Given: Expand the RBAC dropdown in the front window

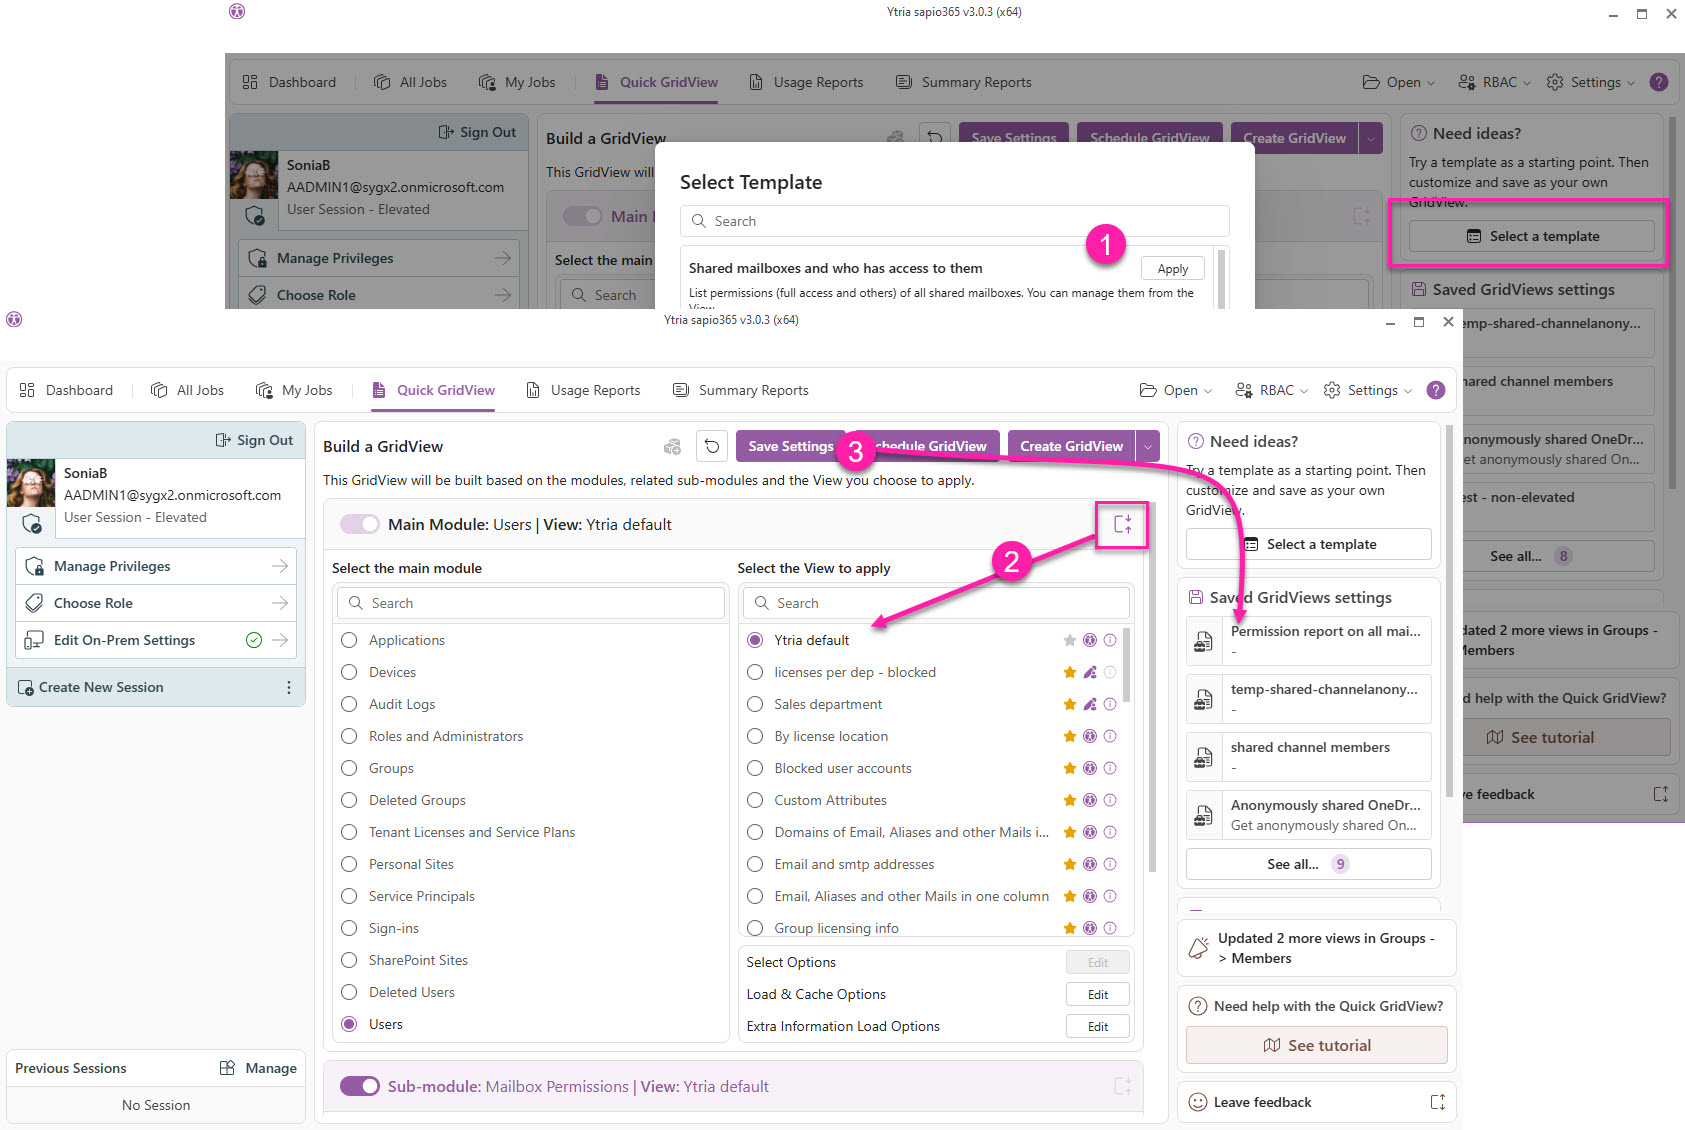Looking at the screenshot, I should click(x=1272, y=390).
